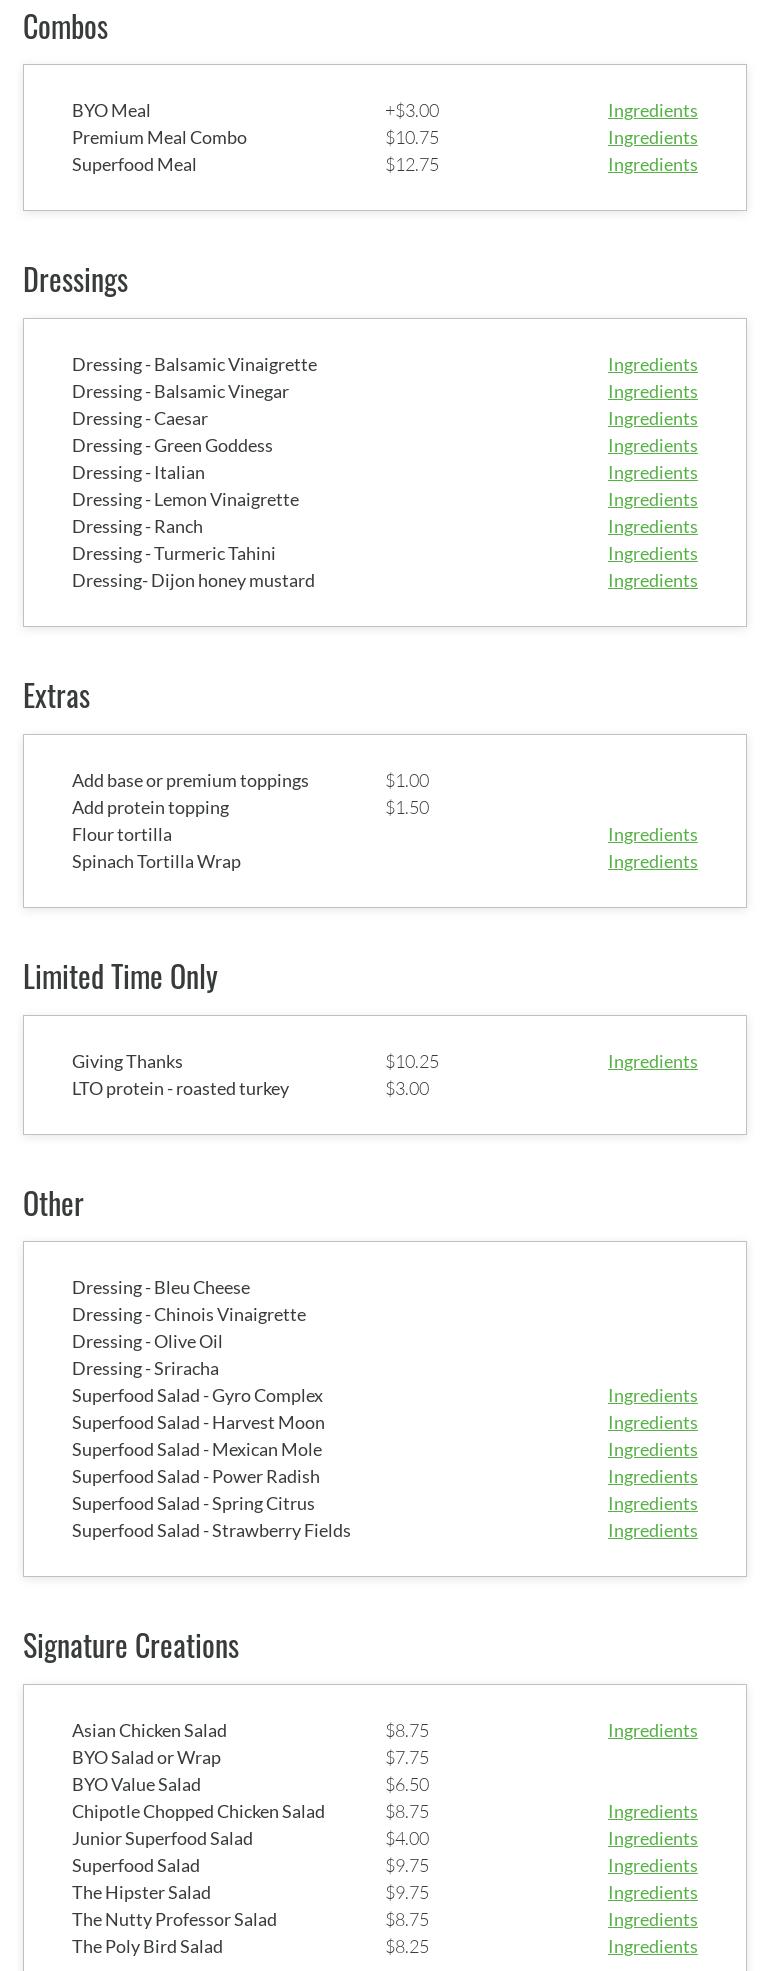Open Ingredients for The Poly Bird Salad
This screenshot has height=1971, width=770.
coord(652,1947)
